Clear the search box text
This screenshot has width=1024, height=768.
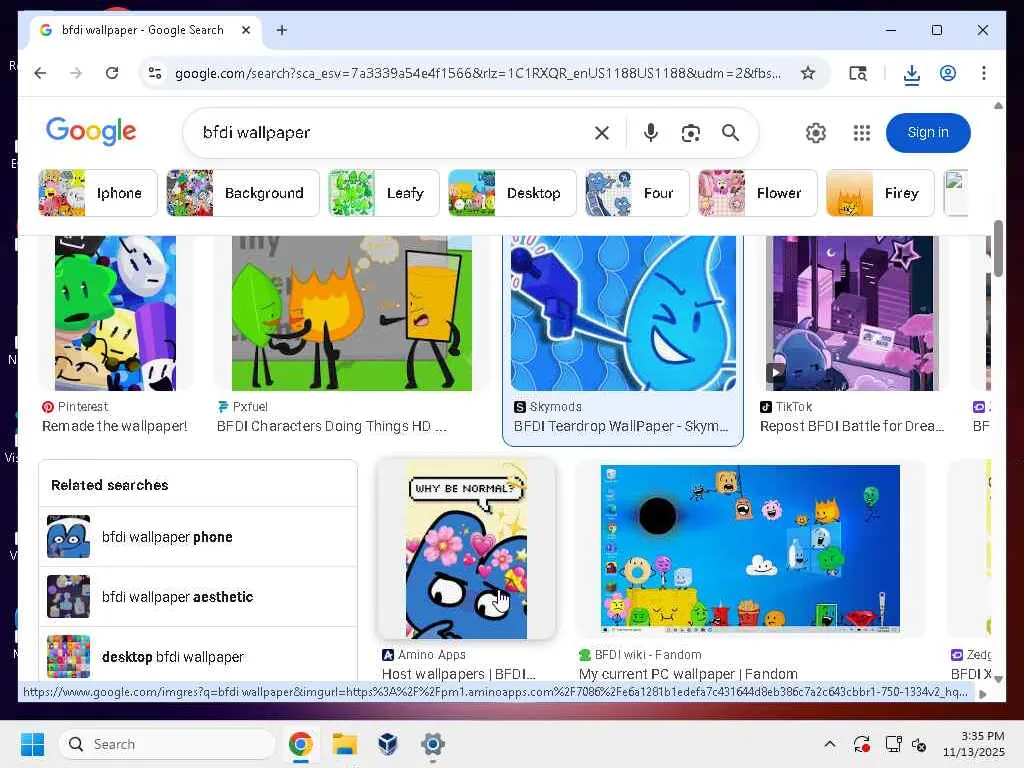pos(602,133)
